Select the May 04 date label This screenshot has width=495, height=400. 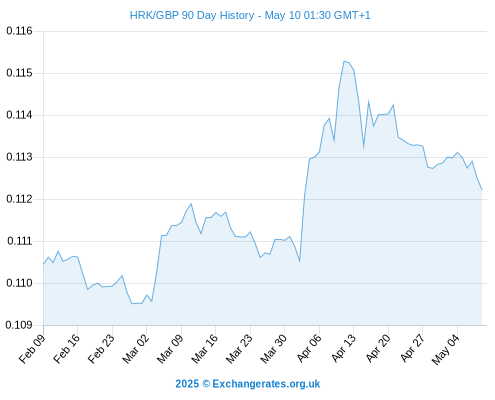click(x=446, y=349)
